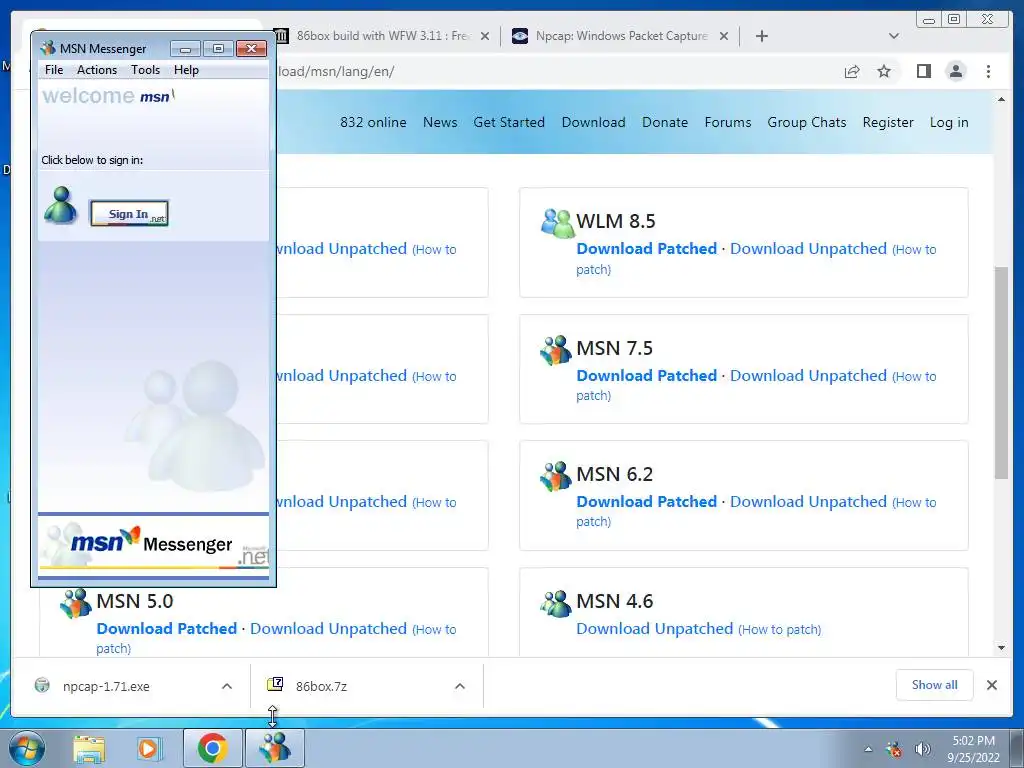Click the MSN 7.5 butterfly buddies icon
This screenshot has width=1024, height=768.
click(x=556, y=349)
